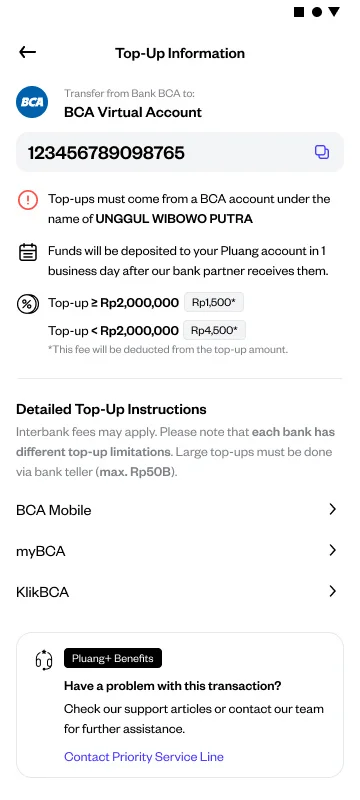Image resolution: width=360 pixels, height=800 pixels.
Task: Tap the calendar icon beside funds deposit note
Action: click(x=28, y=252)
